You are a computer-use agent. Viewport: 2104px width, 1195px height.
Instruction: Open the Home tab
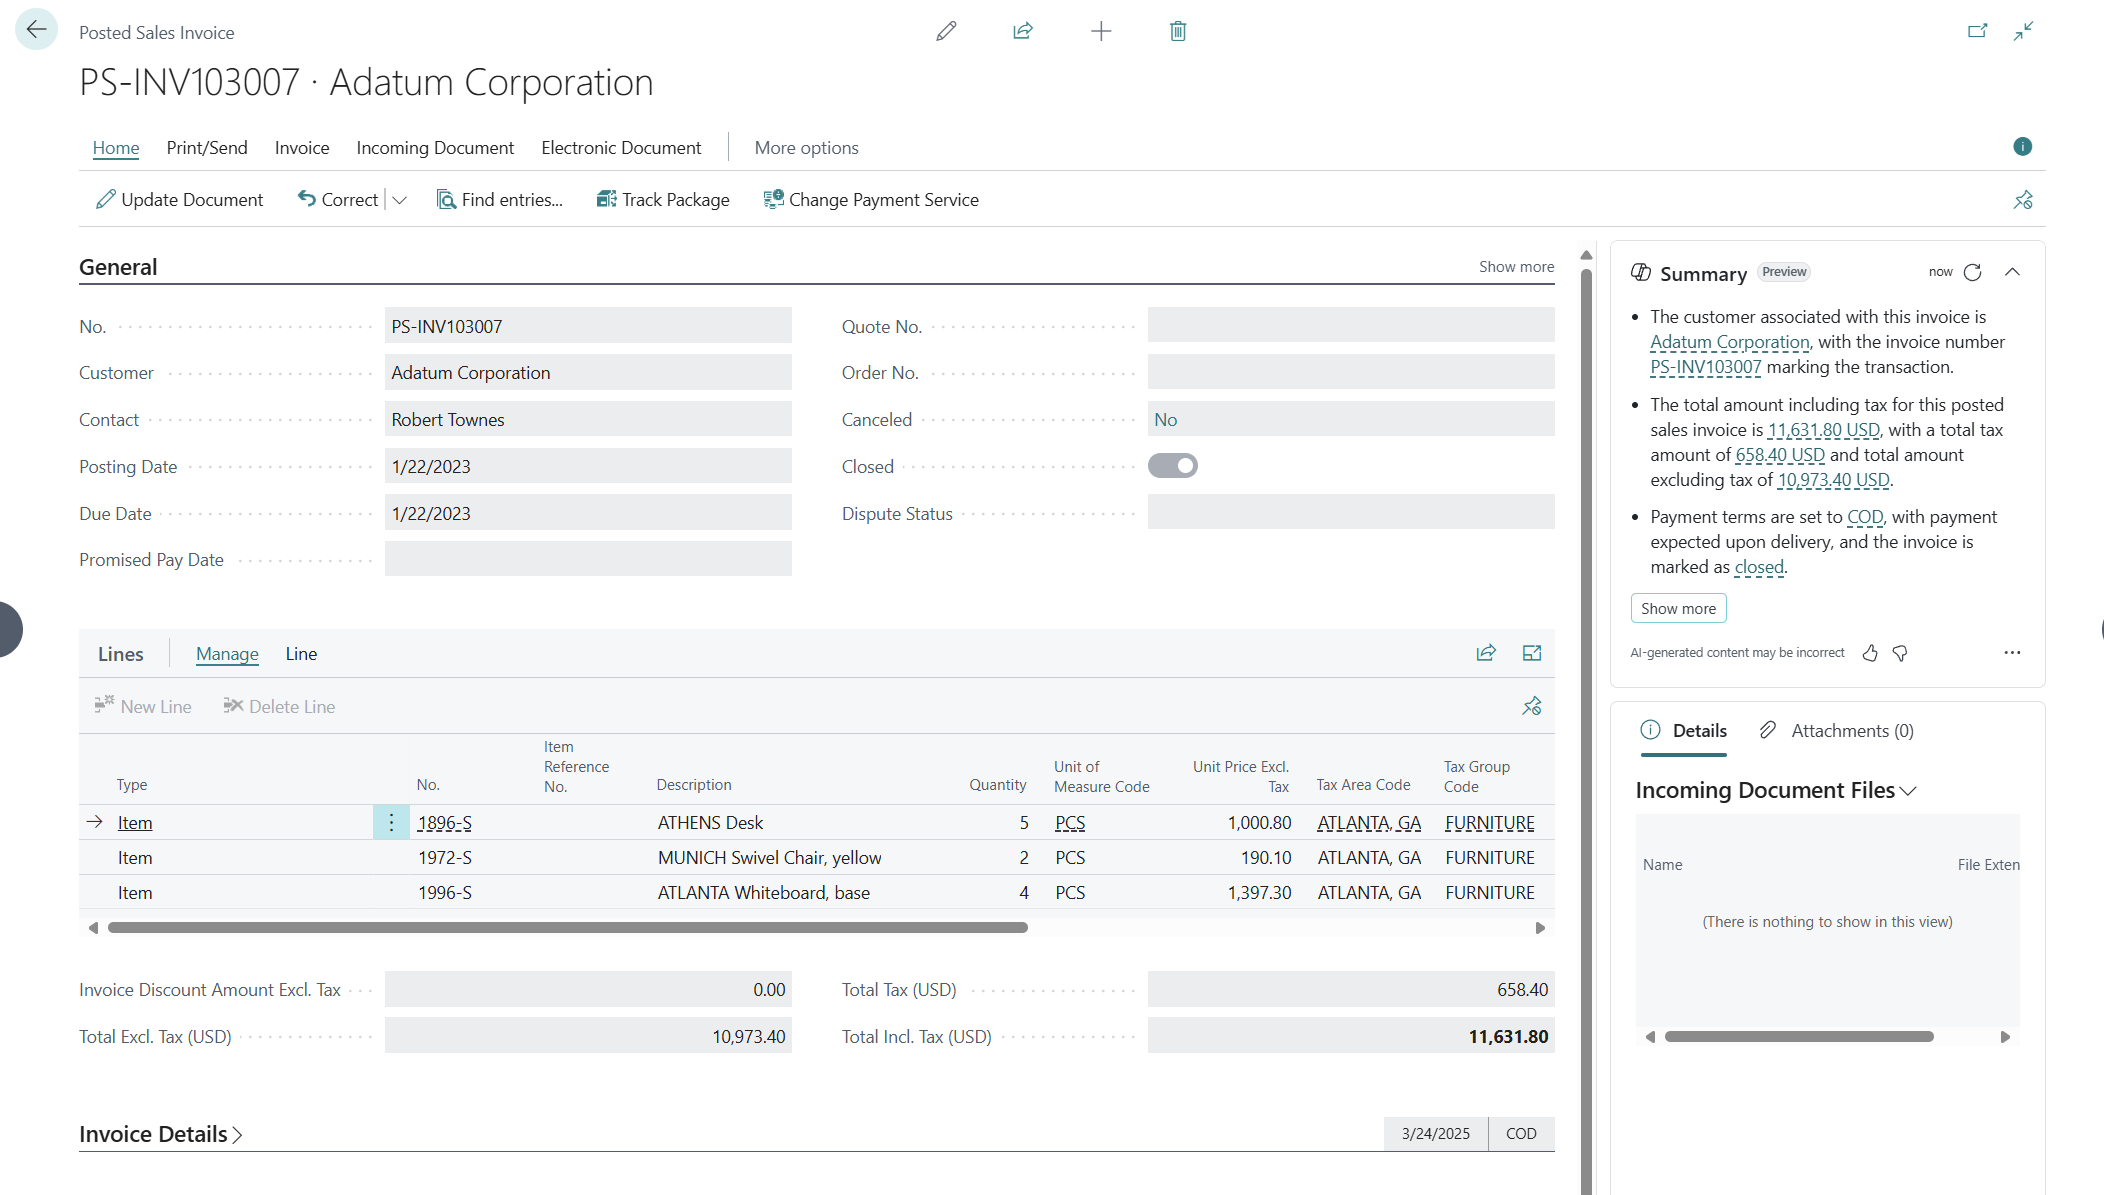click(x=116, y=148)
